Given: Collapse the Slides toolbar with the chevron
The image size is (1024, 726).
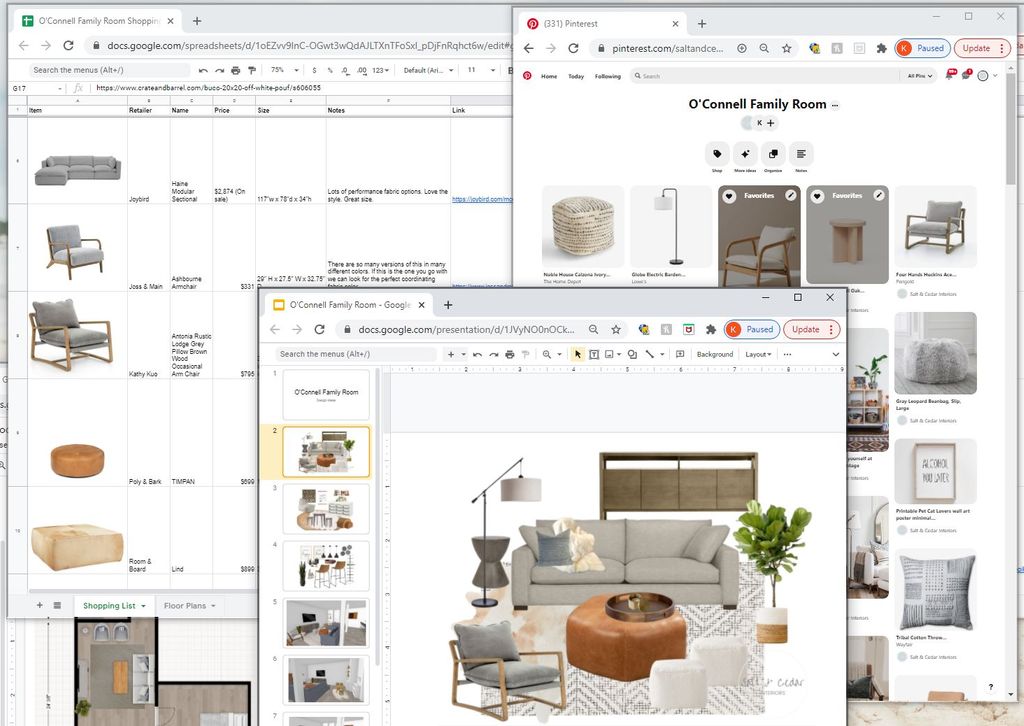Looking at the screenshot, I should pyautogui.click(x=835, y=354).
